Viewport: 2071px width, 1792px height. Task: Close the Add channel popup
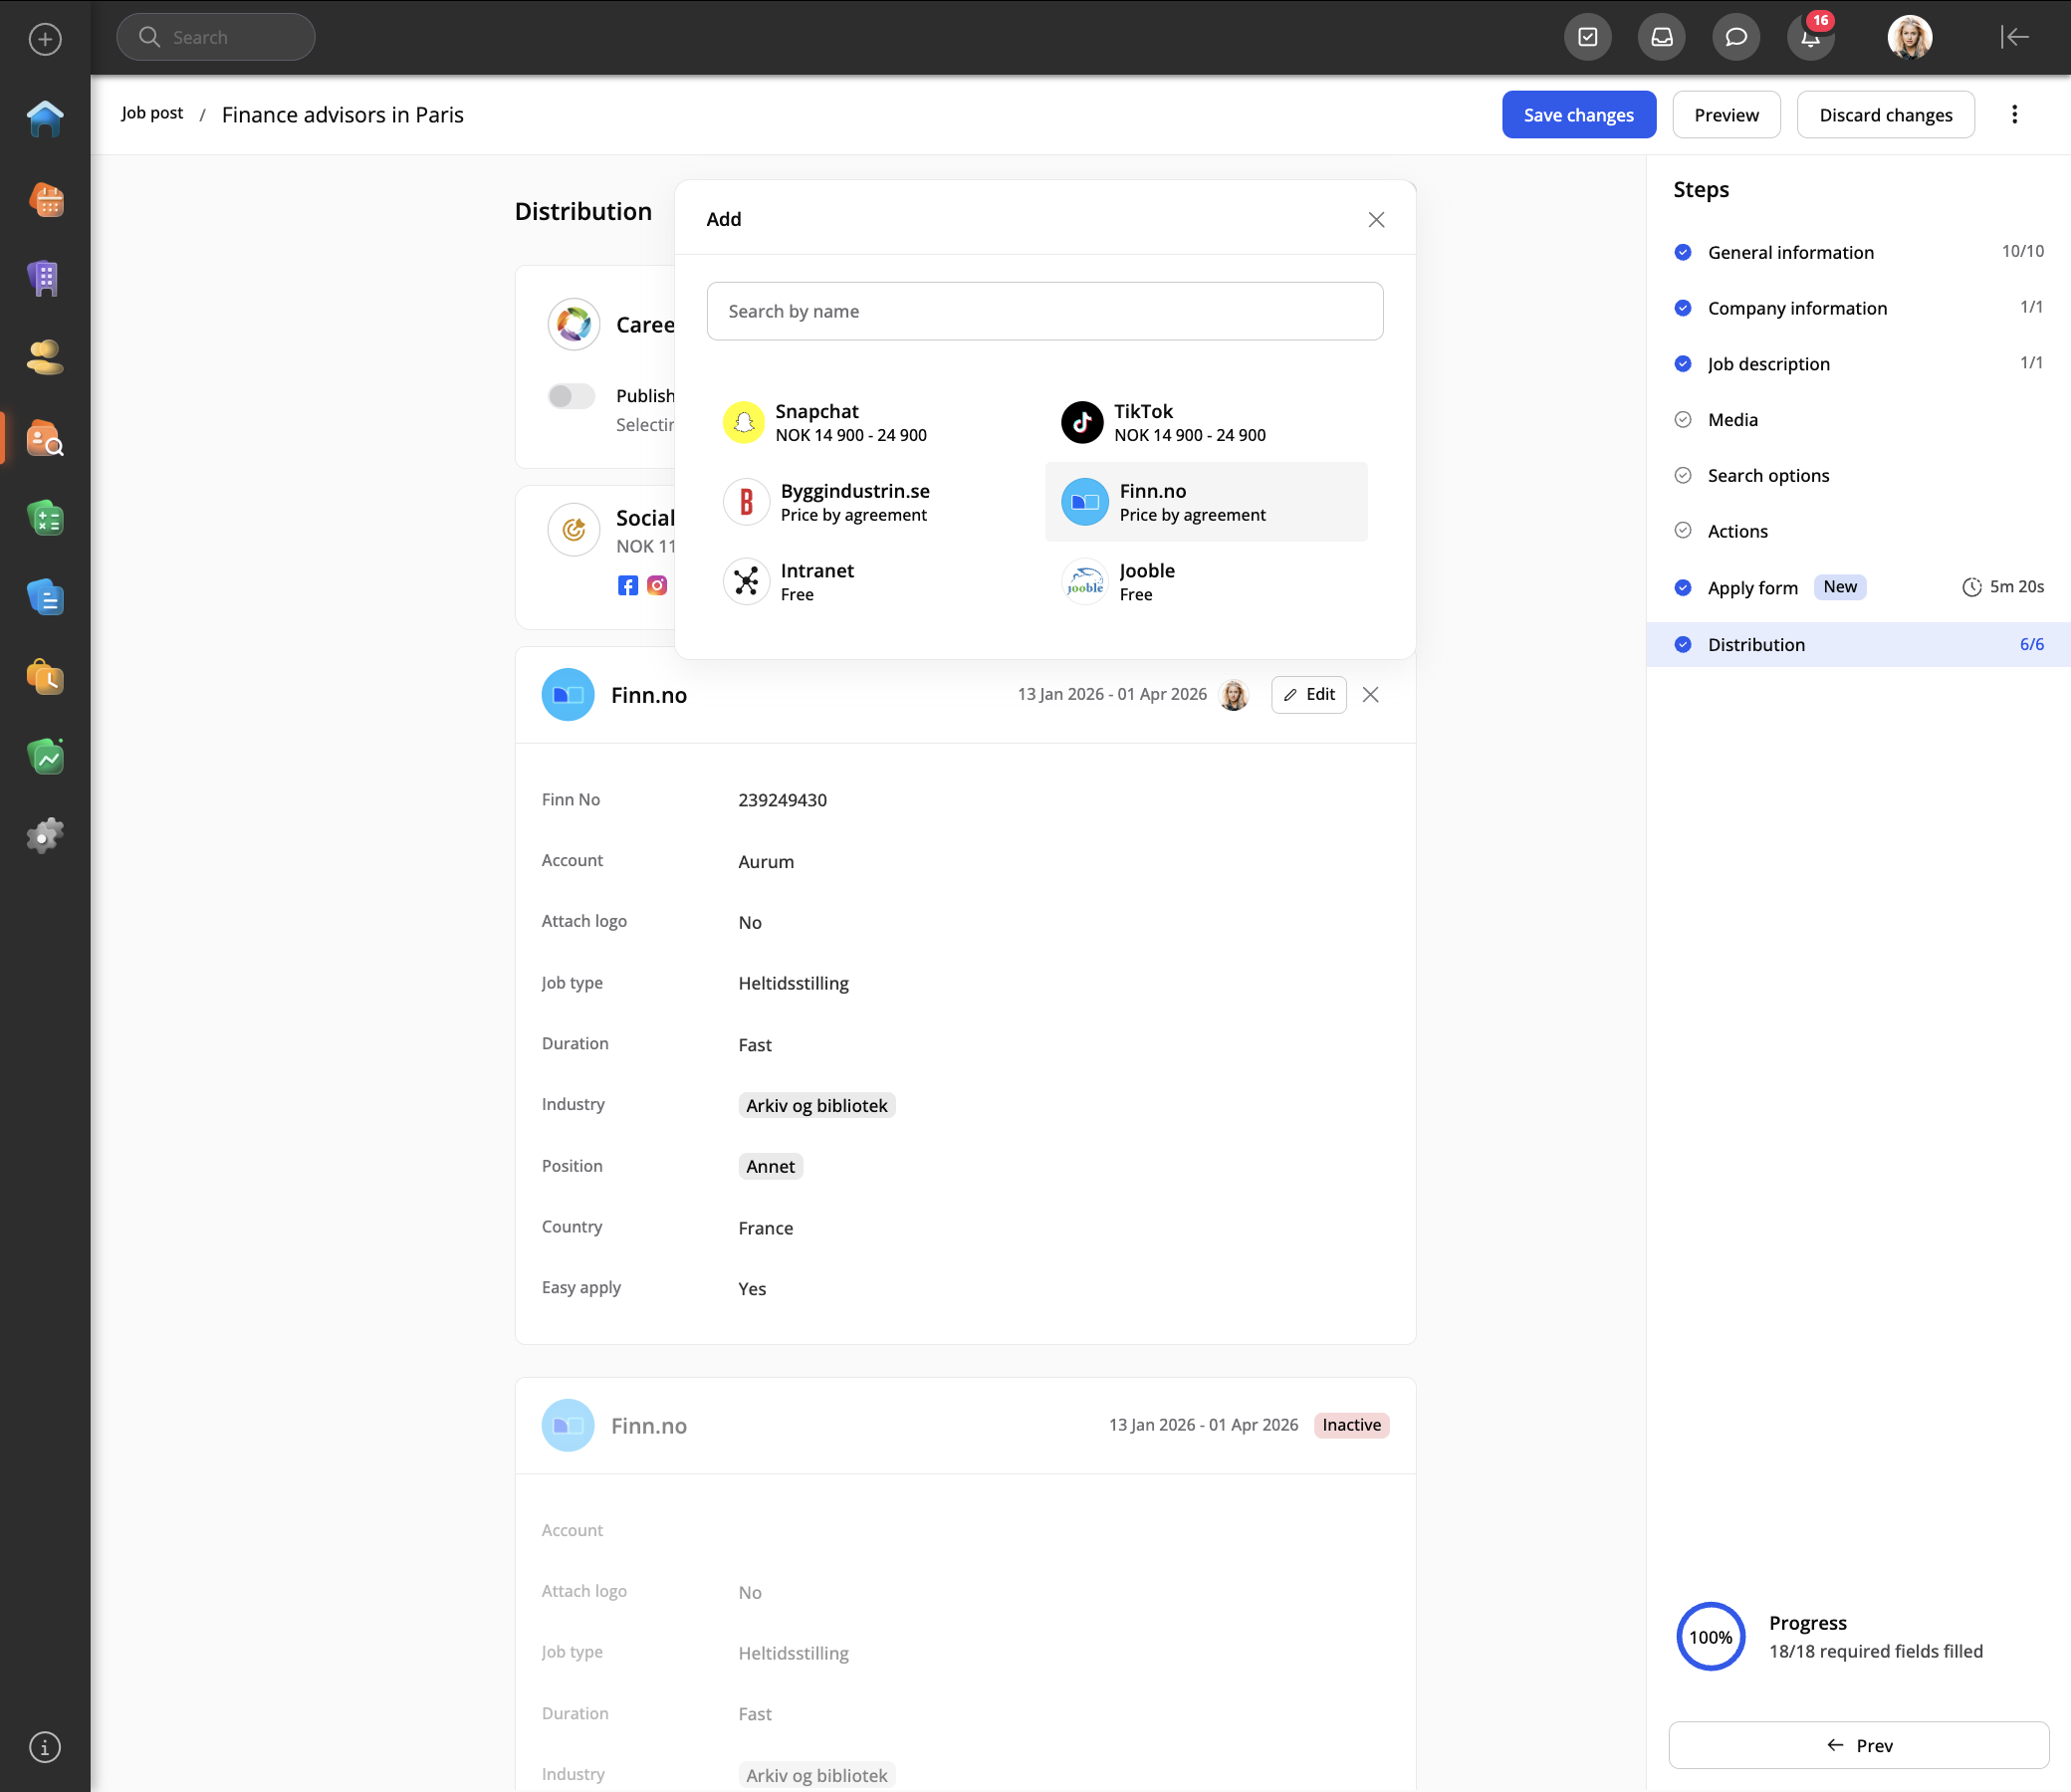tap(1376, 220)
